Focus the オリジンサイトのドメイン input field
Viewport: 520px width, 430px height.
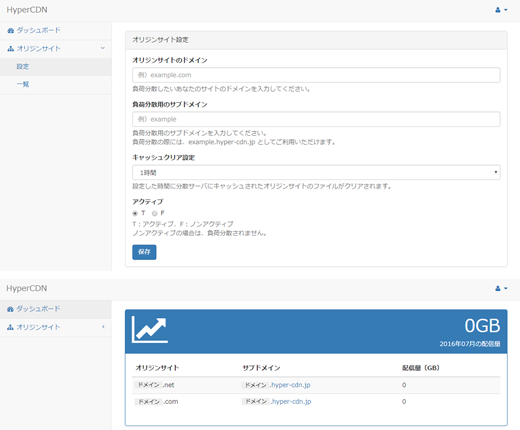pos(316,75)
